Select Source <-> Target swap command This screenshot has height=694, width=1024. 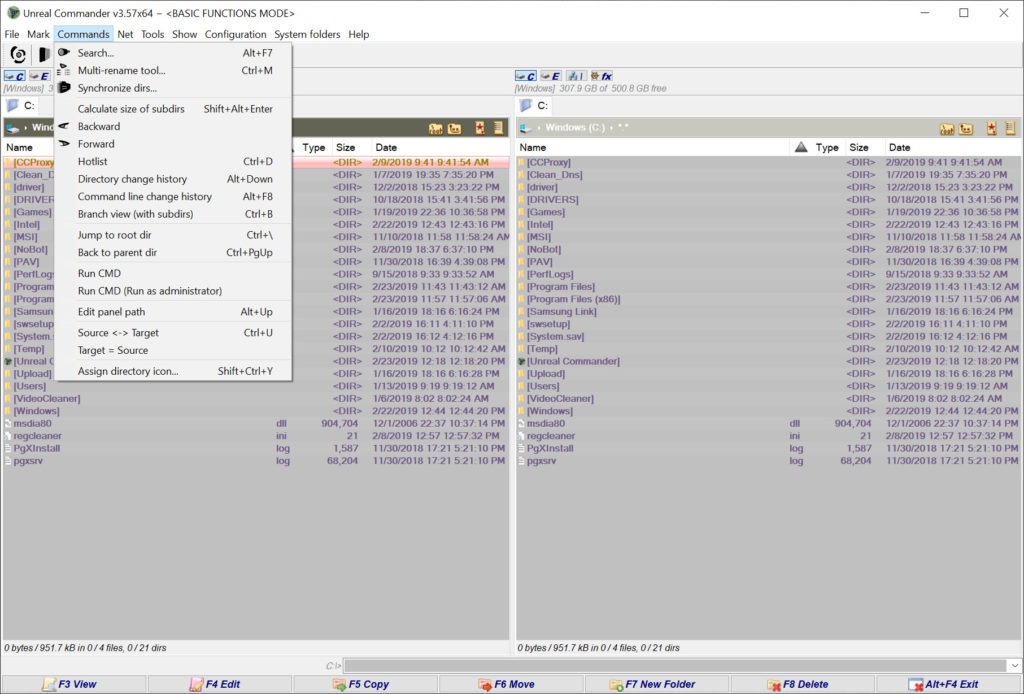(173, 334)
